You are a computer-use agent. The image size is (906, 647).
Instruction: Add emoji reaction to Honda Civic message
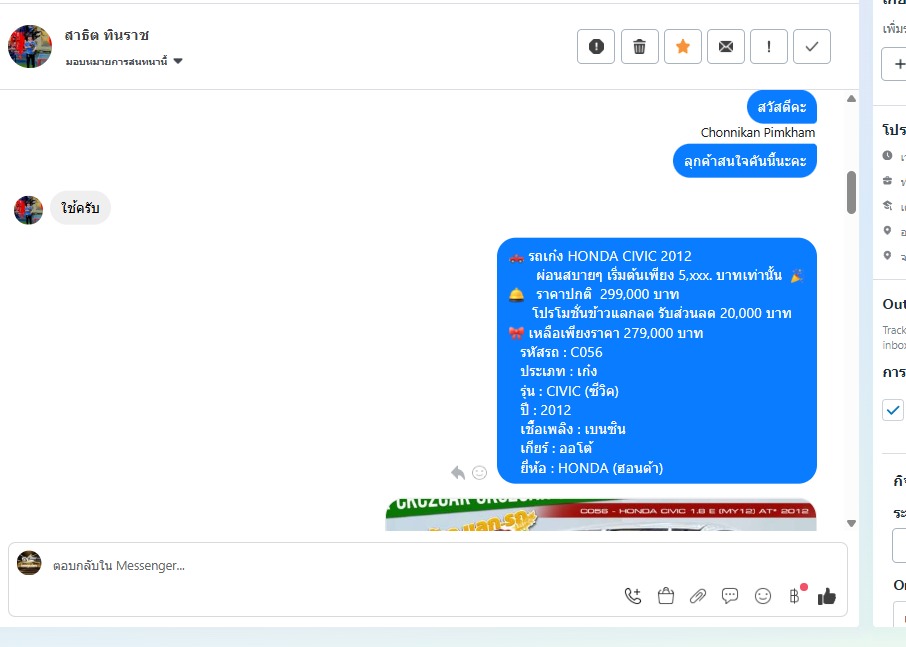pyautogui.click(x=480, y=473)
